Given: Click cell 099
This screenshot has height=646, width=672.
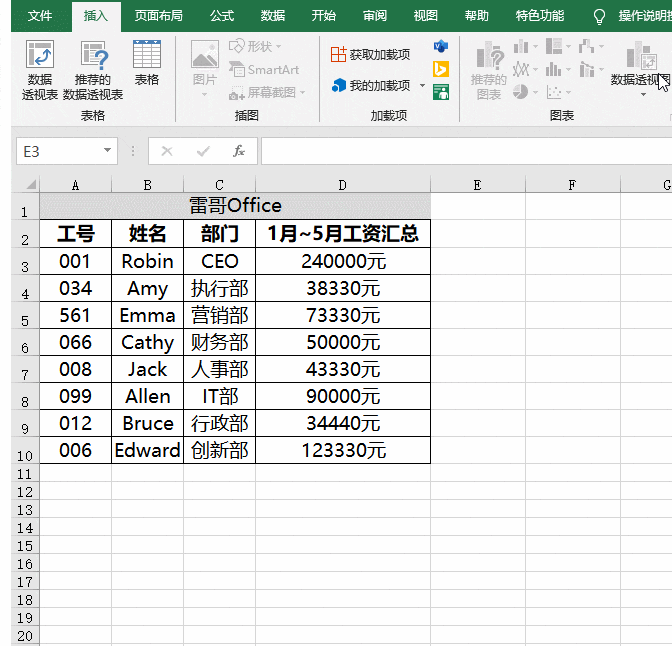Looking at the screenshot, I should (75, 396).
